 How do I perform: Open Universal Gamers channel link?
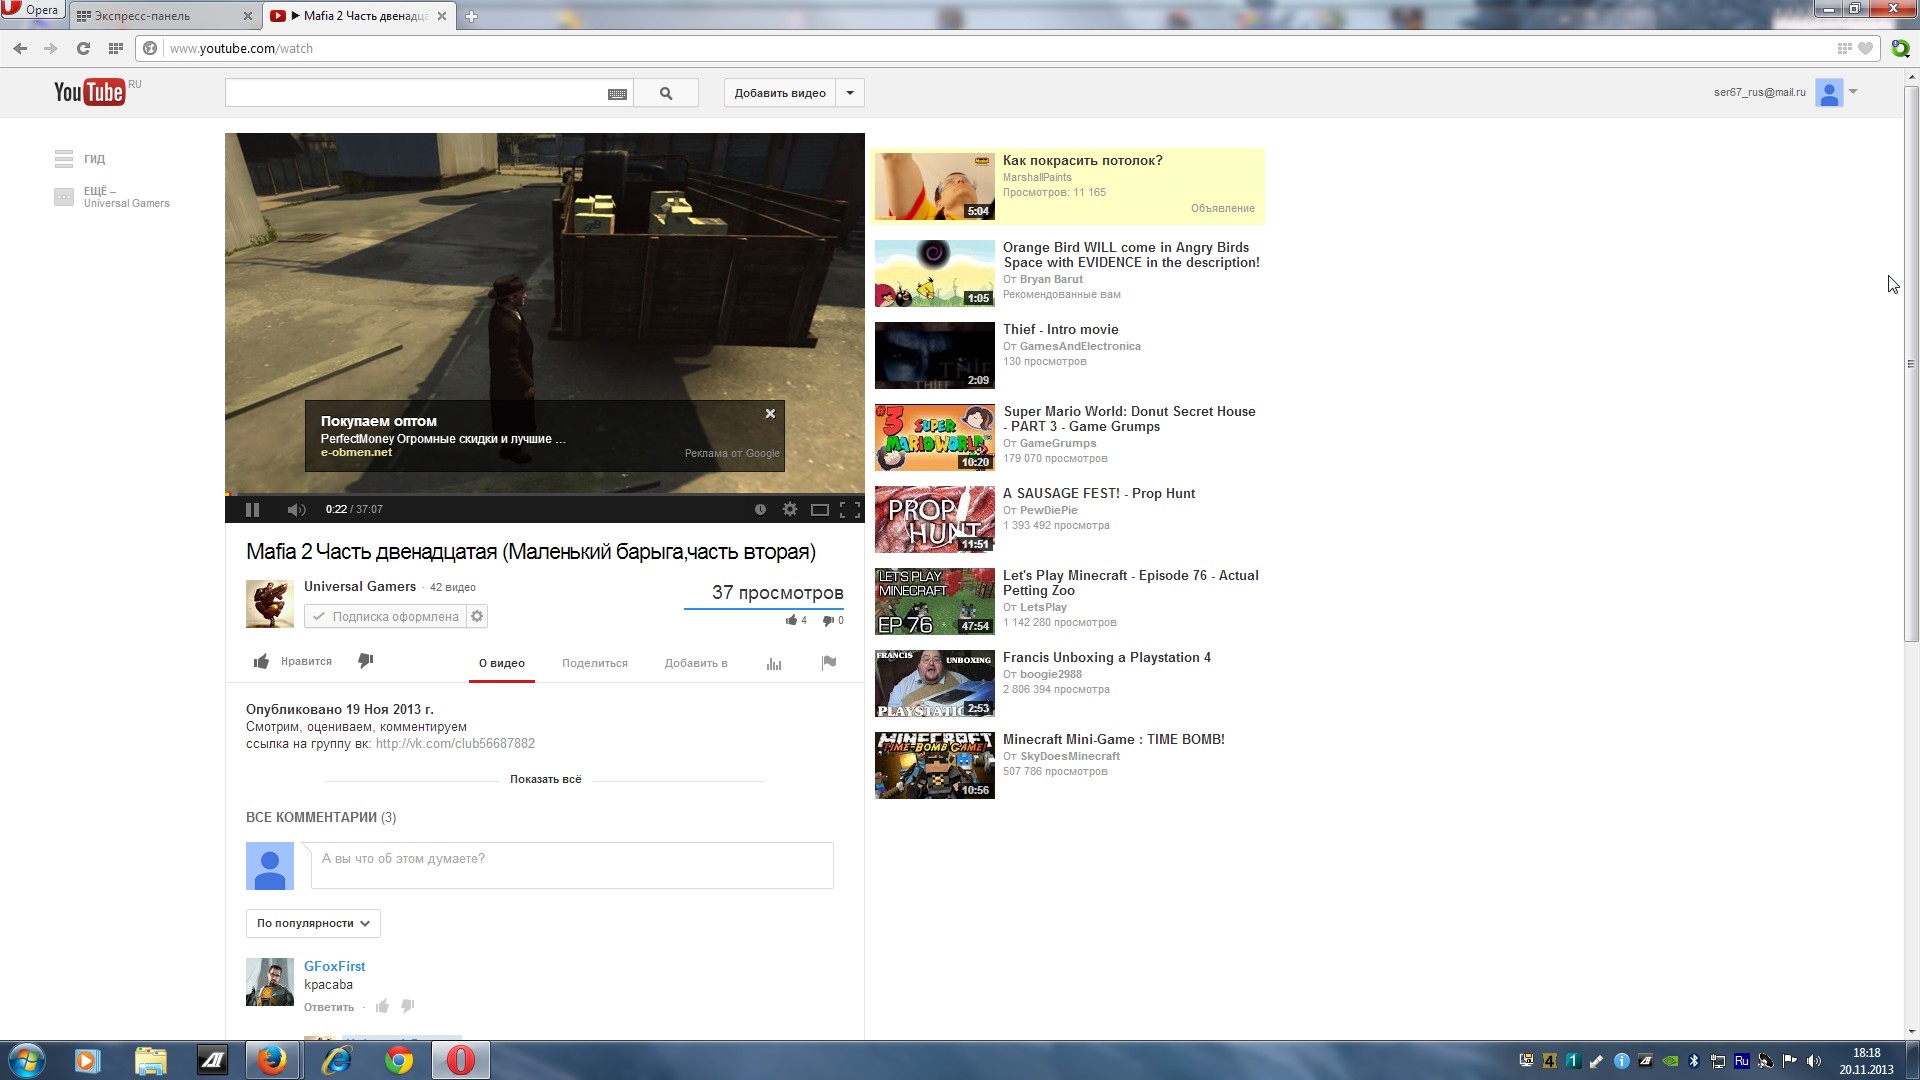(360, 587)
